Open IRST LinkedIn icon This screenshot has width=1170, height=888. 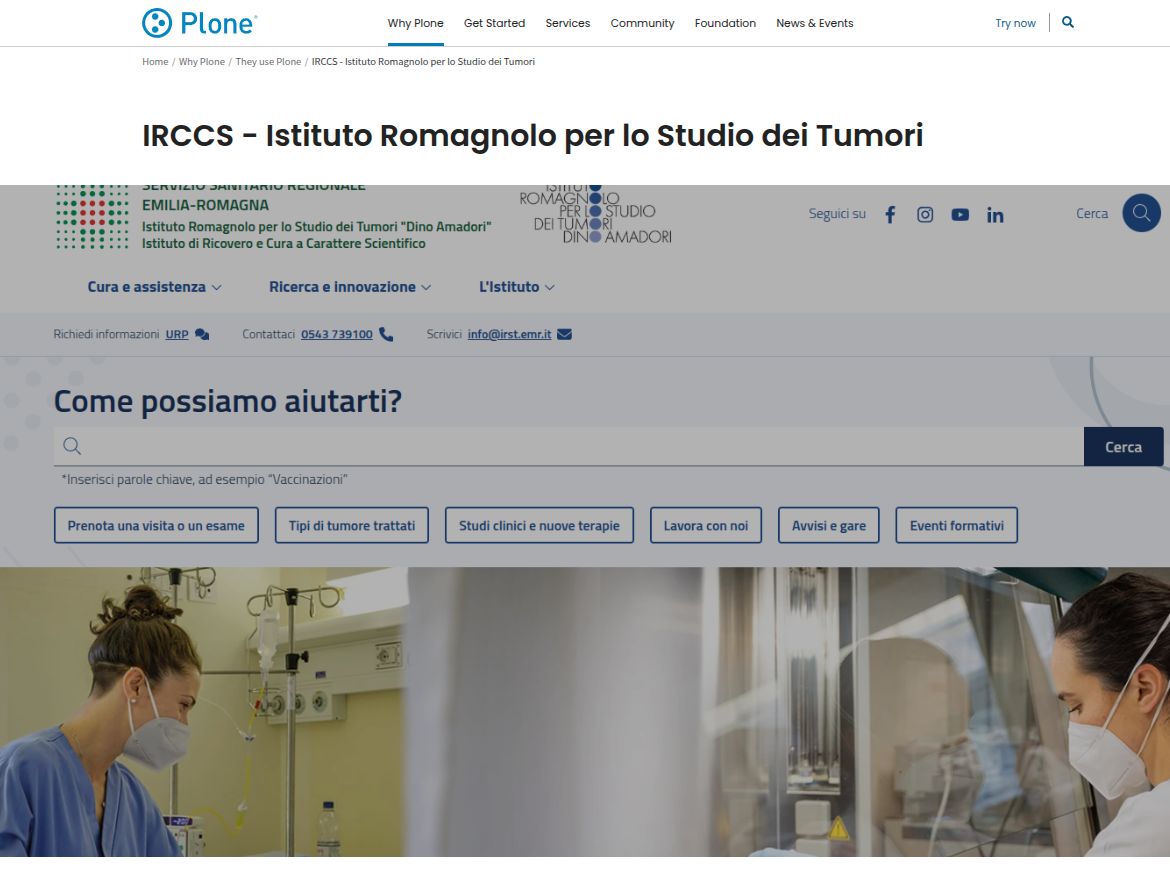pos(995,215)
